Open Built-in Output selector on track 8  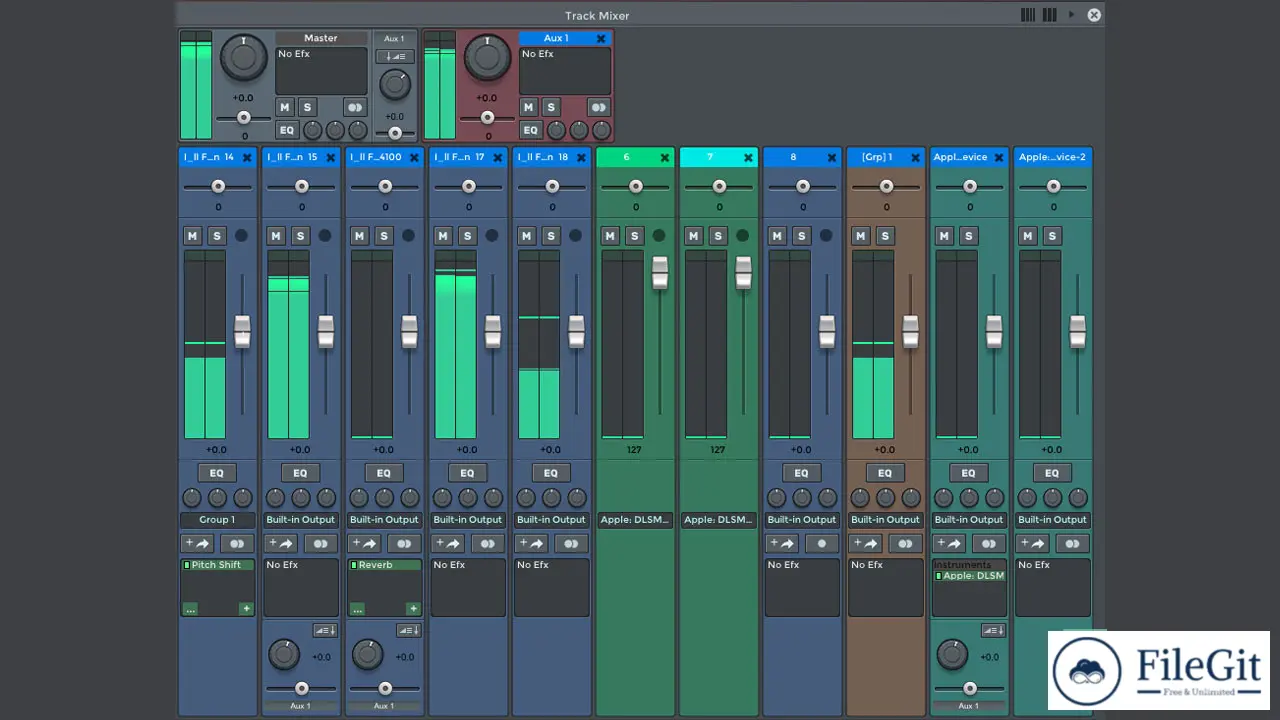click(x=802, y=520)
